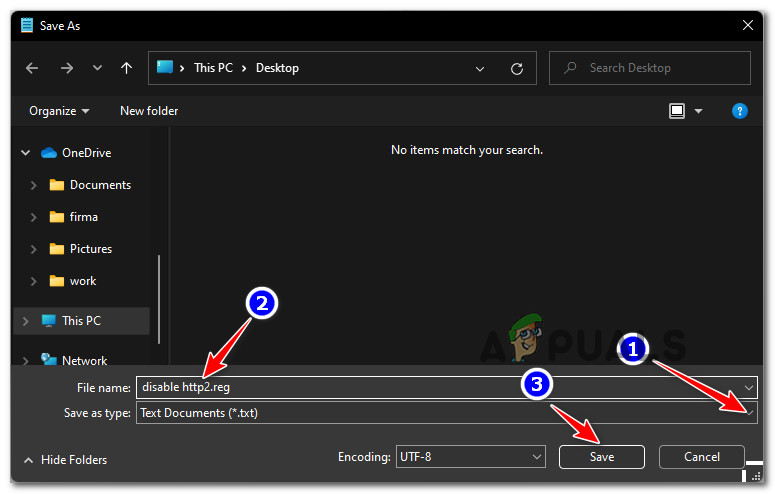Expand the work folder node
Image resolution: width=775 pixels, height=494 pixels.
pyautogui.click(x=33, y=281)
